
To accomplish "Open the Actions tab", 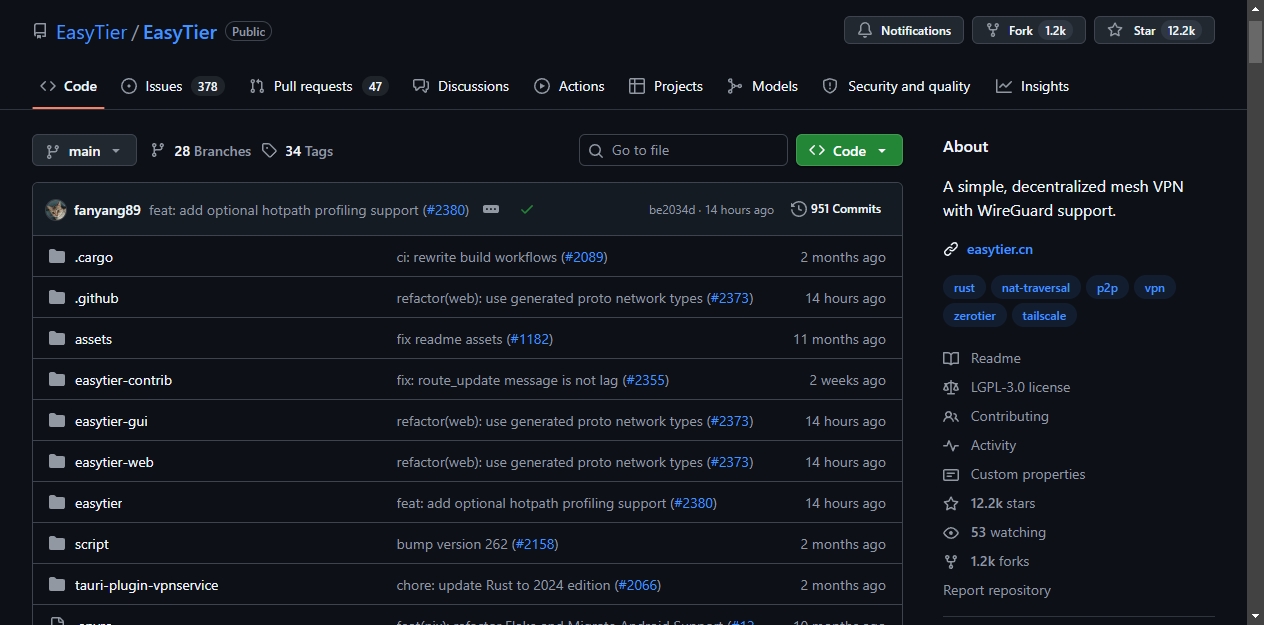I will 569,86.
